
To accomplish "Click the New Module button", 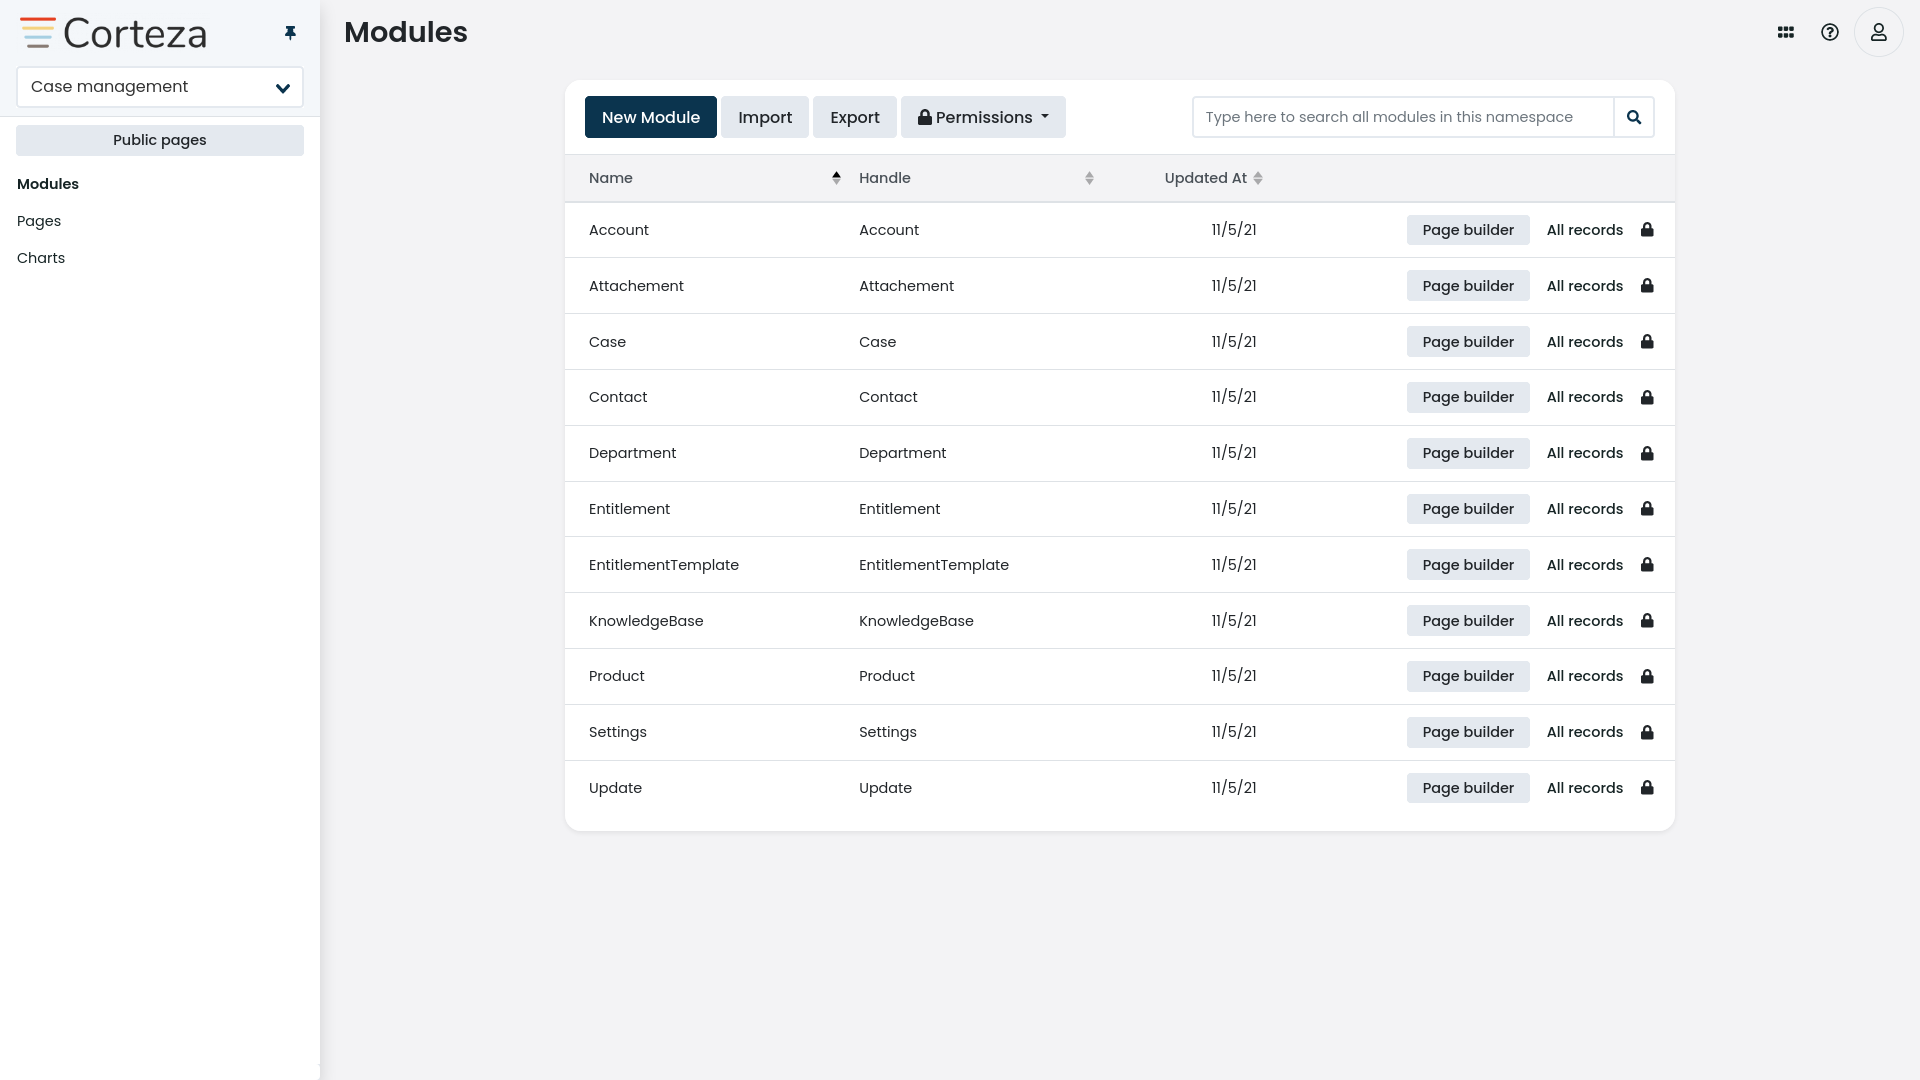I will [x=650, y=117].
